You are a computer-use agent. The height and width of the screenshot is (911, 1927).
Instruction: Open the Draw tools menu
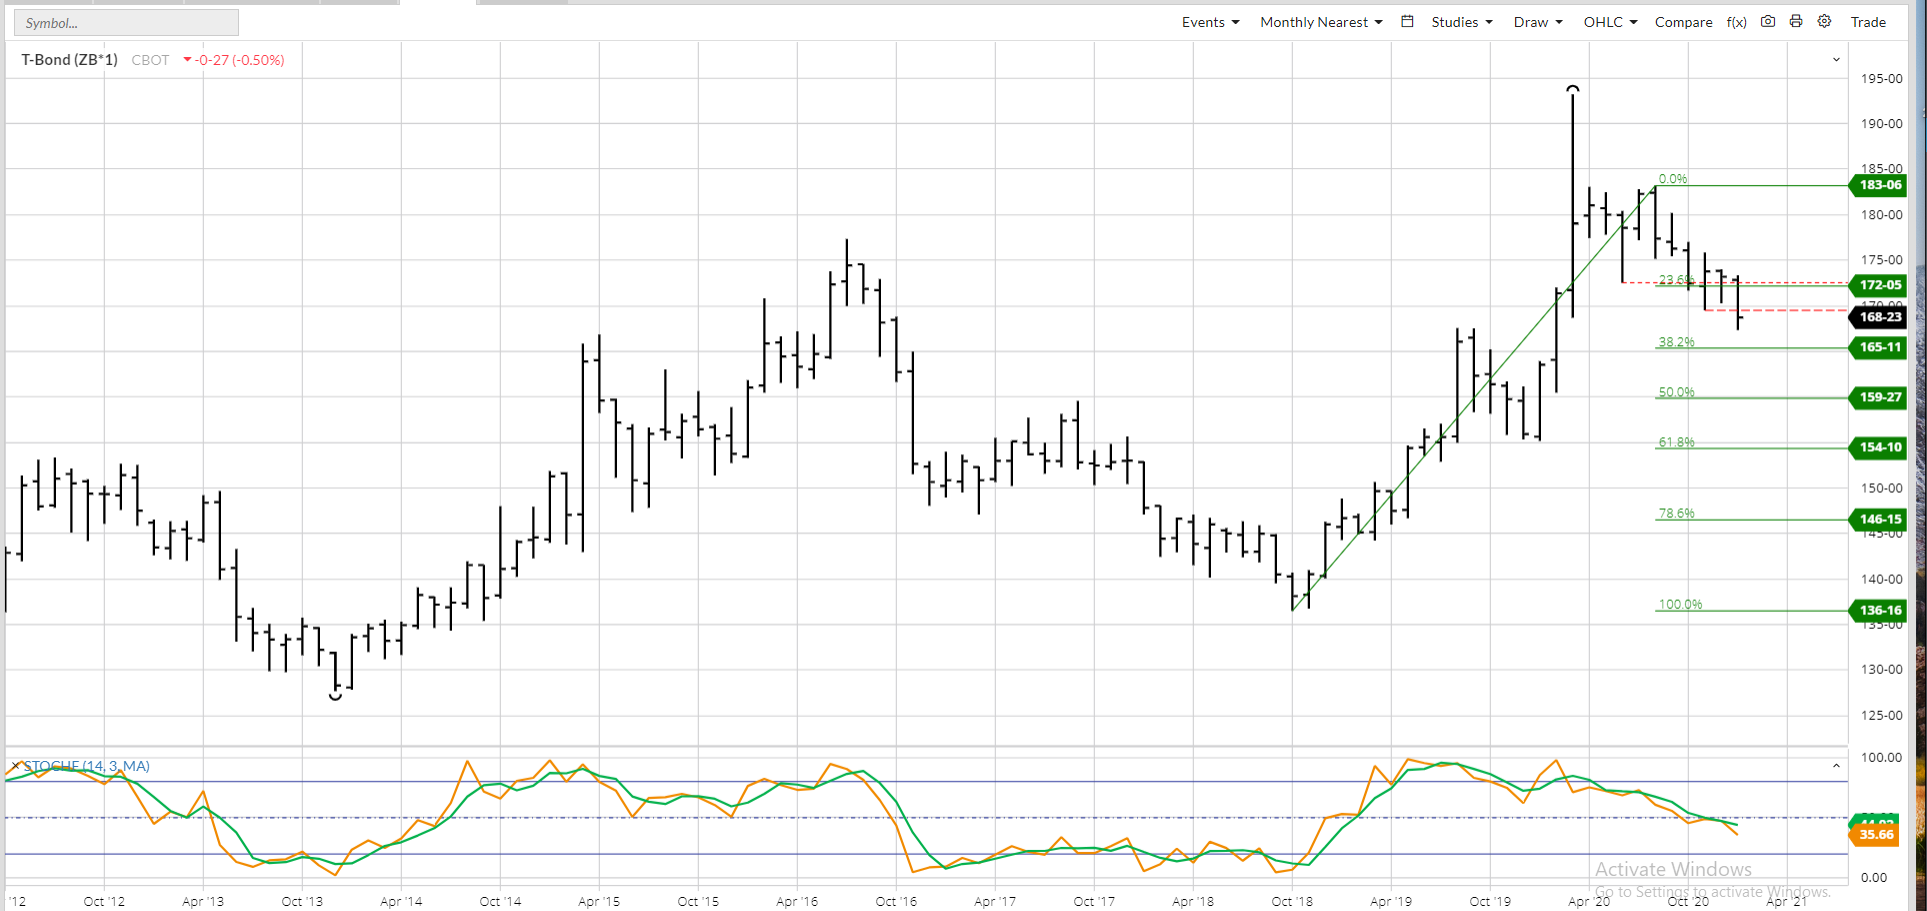point(1537,22)
